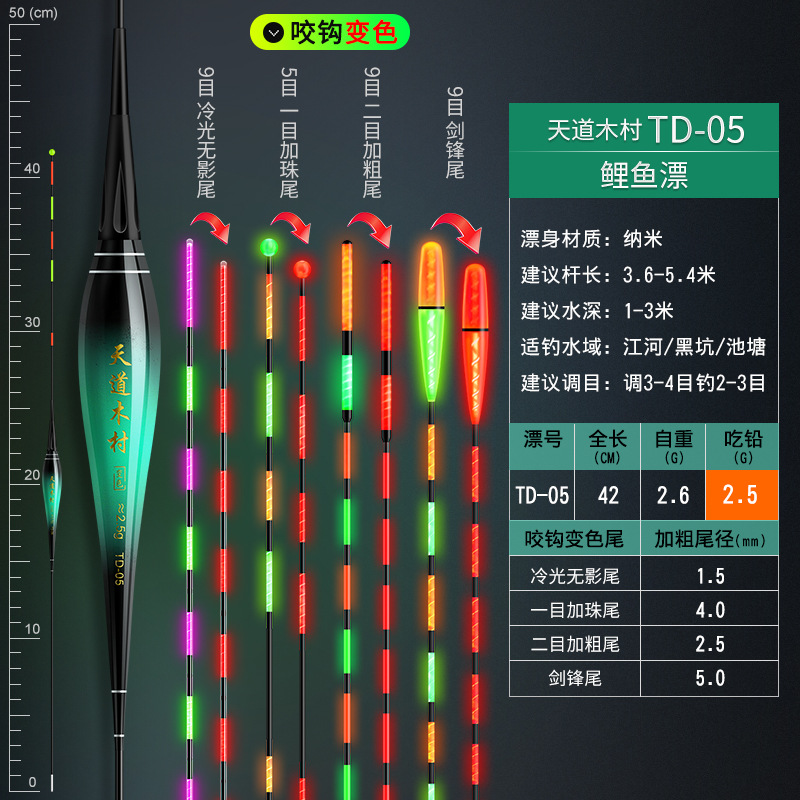Click the 建议调目: 调3-4目钓2-3目 spec line
The image size is (800, 800).
(643, 383)
